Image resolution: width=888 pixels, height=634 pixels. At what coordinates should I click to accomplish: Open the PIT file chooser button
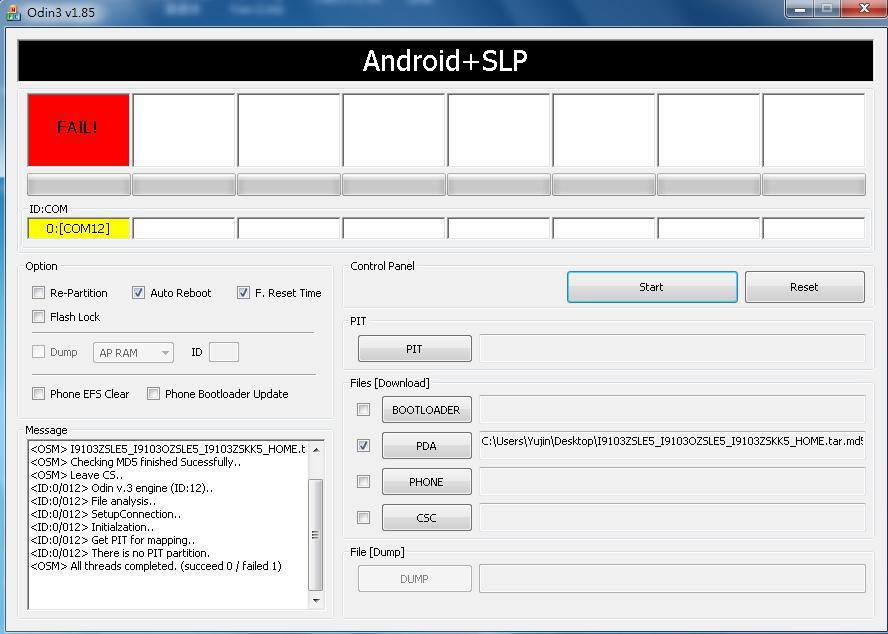[415, 349]
